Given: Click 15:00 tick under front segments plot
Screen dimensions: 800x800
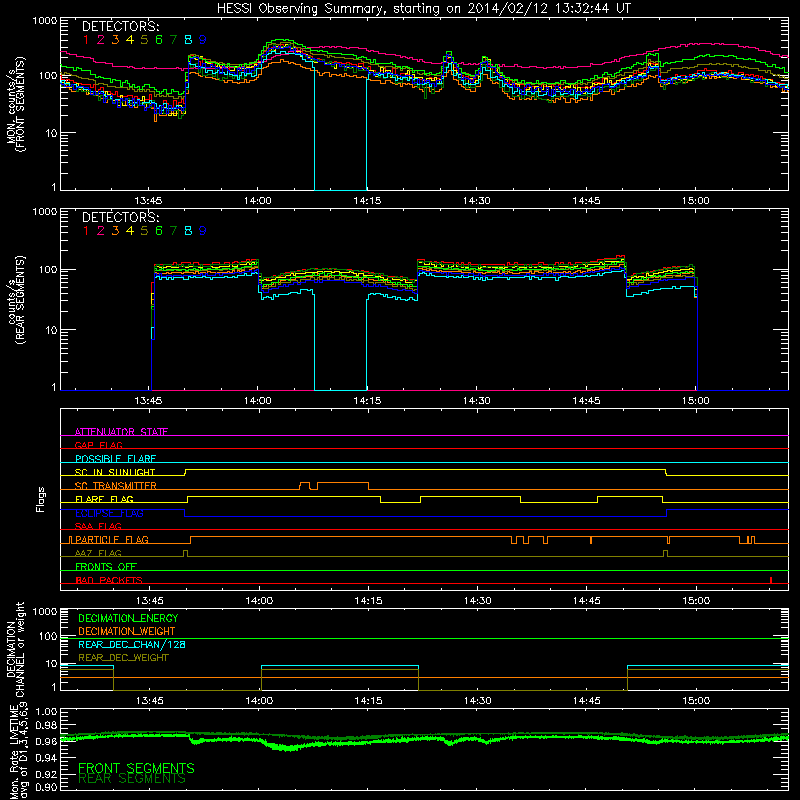Looking at the screenshot, I should click(695, 201).
